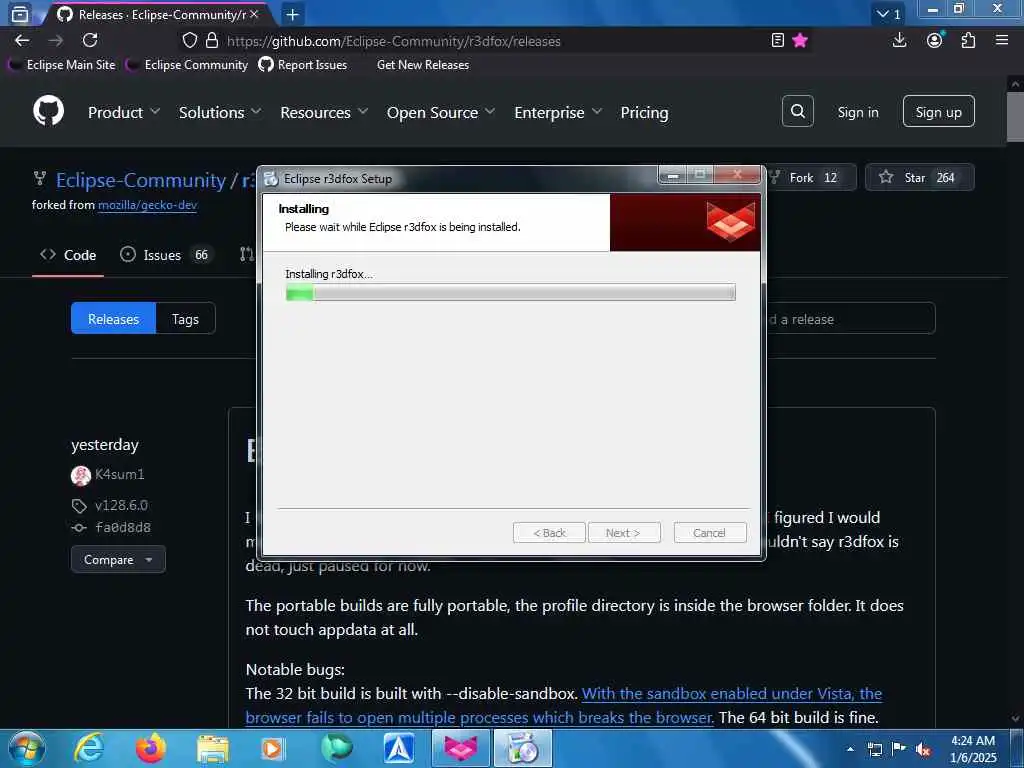Screen dimensions: 1024x768
Task: Select the Tags tab button
Action: (185, 319)
